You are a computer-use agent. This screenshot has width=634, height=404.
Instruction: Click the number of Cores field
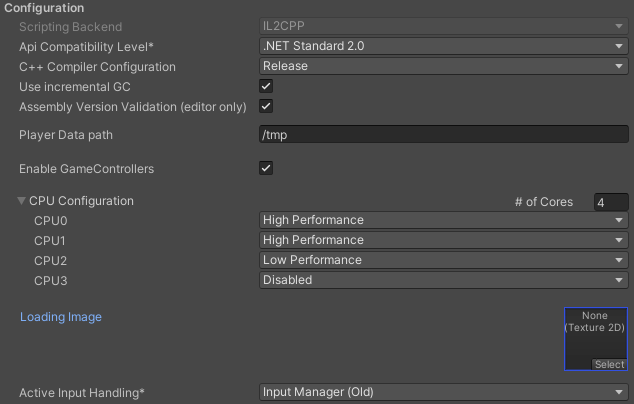coord(611,202)
